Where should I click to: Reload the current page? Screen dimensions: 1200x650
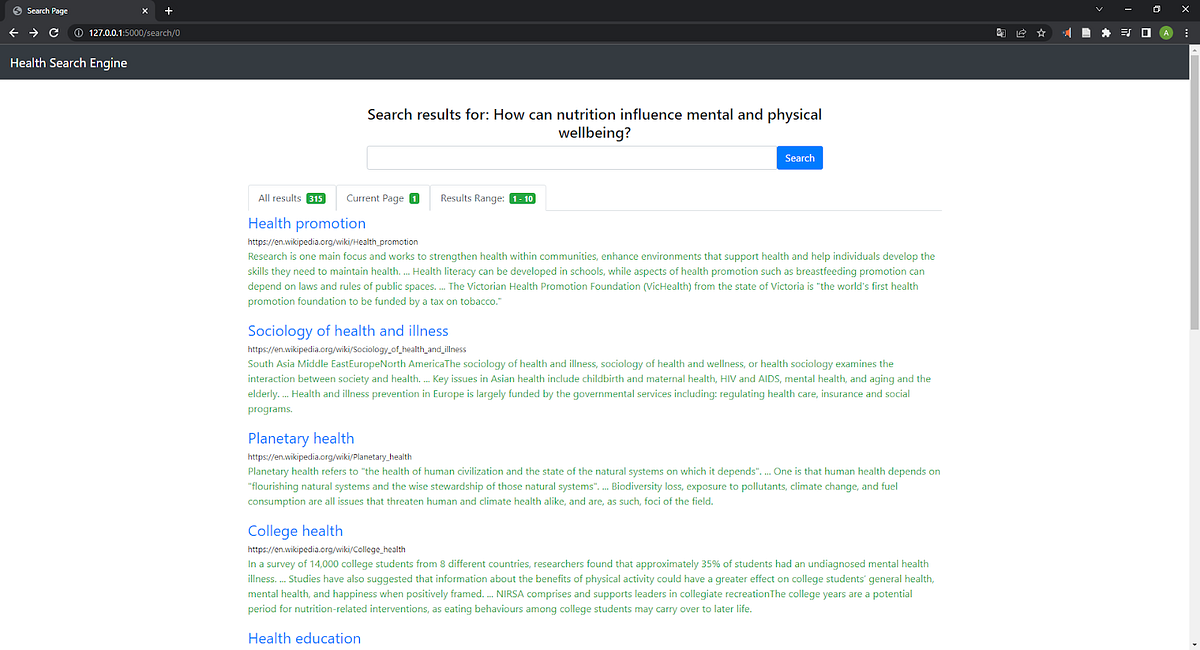tap(53, 32)
